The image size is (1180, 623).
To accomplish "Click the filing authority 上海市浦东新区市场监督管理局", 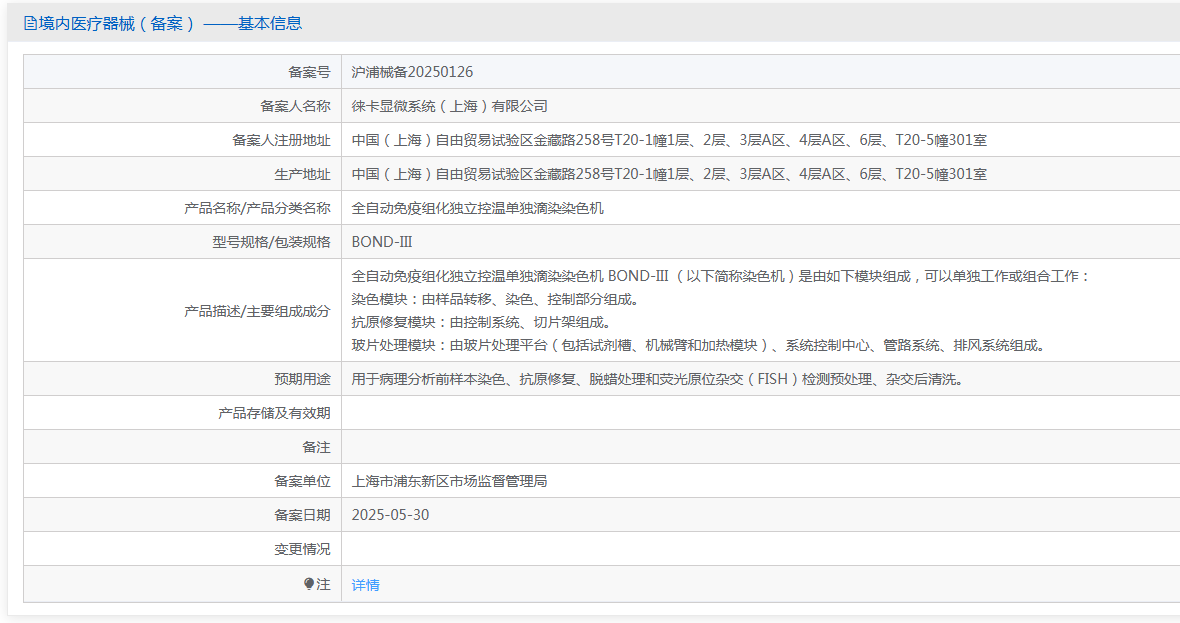I will tap(450, 481).
